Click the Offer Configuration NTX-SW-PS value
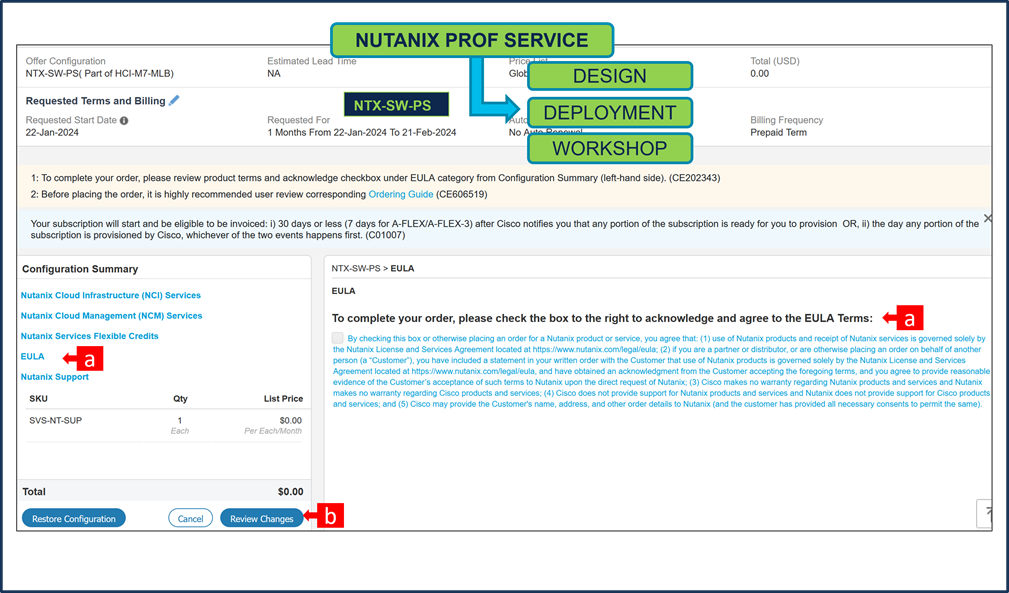 pos(100,73)
